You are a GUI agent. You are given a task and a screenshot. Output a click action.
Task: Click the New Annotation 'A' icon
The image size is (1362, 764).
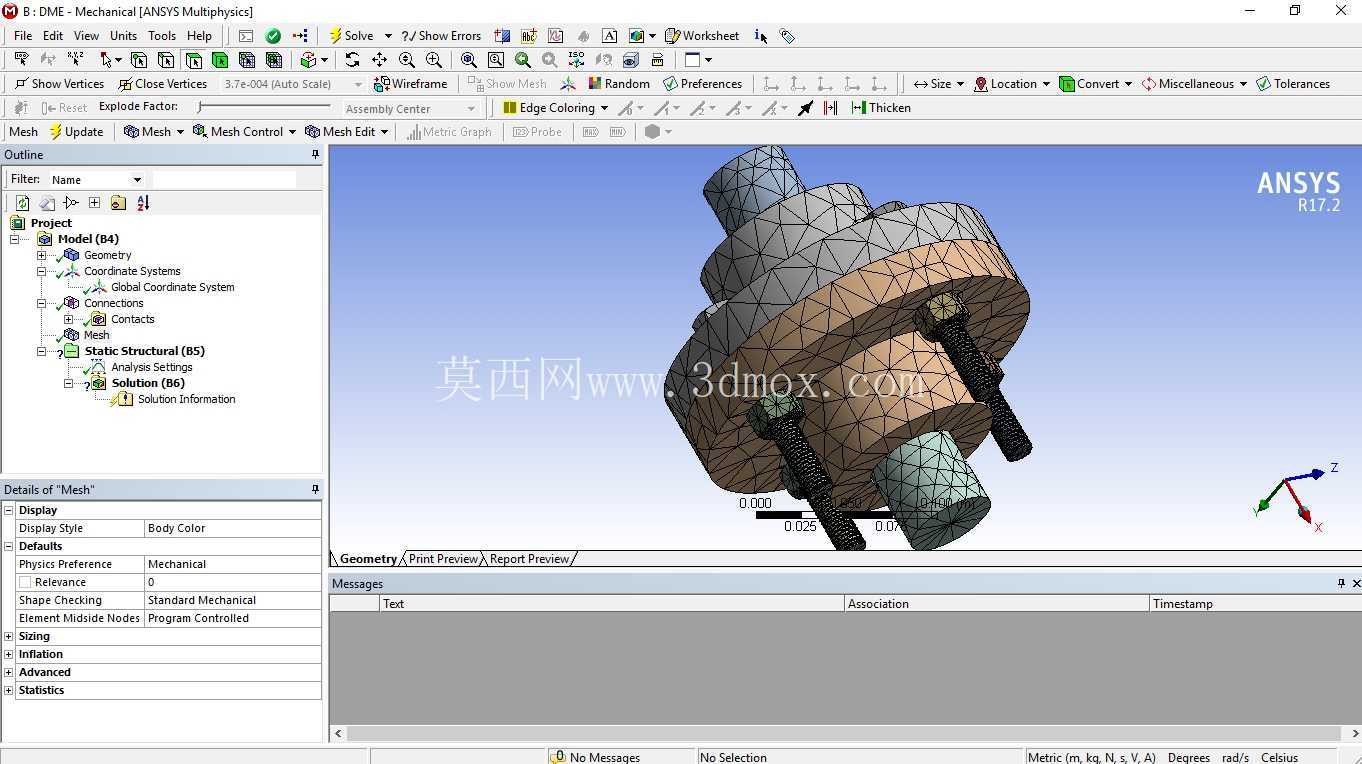(x=609, y=36)
